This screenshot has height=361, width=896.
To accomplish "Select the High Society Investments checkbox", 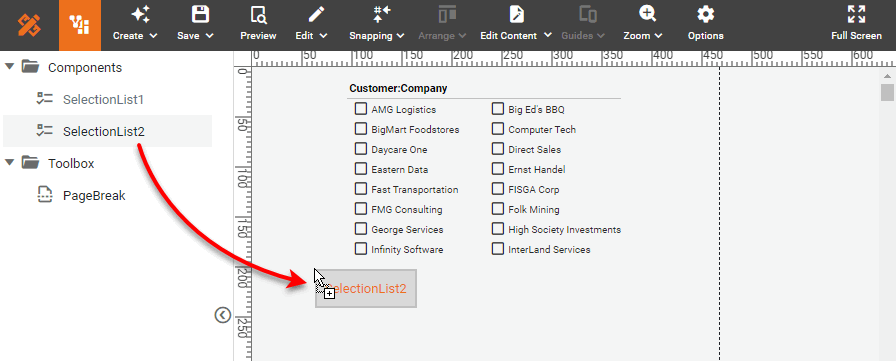I will pyautogui.click(x=498, y=228).
